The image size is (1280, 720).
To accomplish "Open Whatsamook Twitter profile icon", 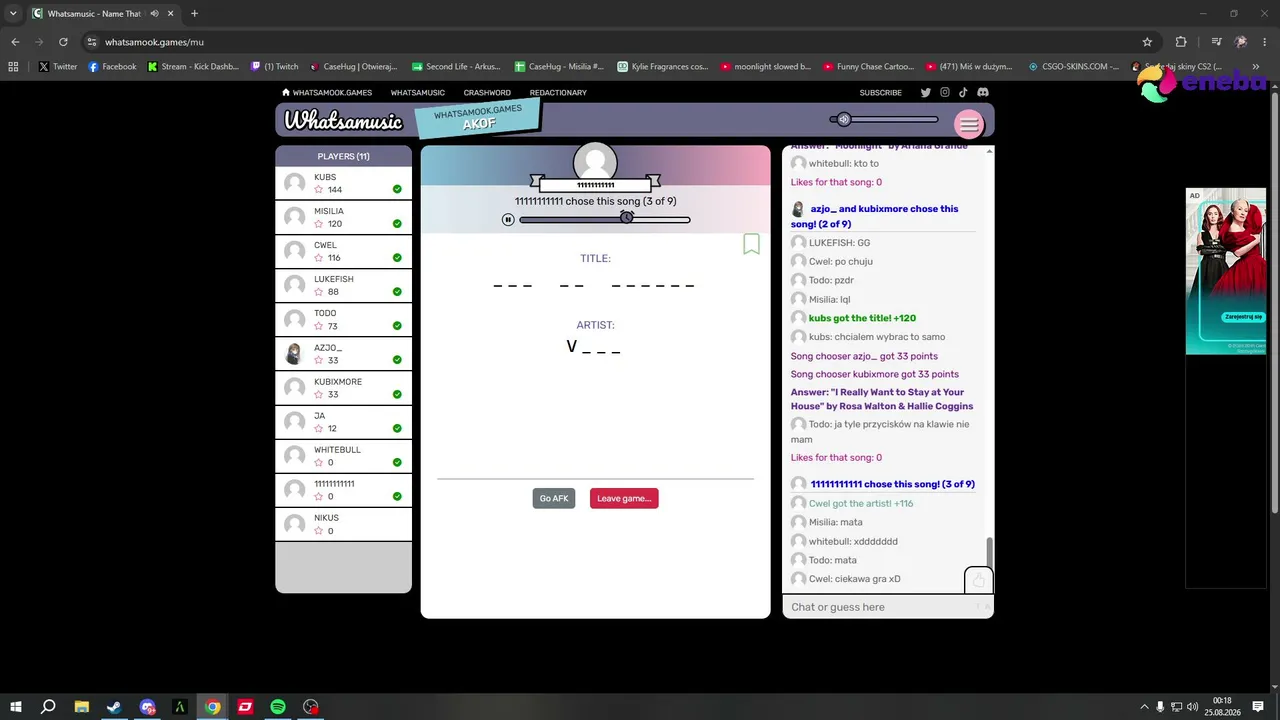I will pyautogui.click(x=926, y=92).
